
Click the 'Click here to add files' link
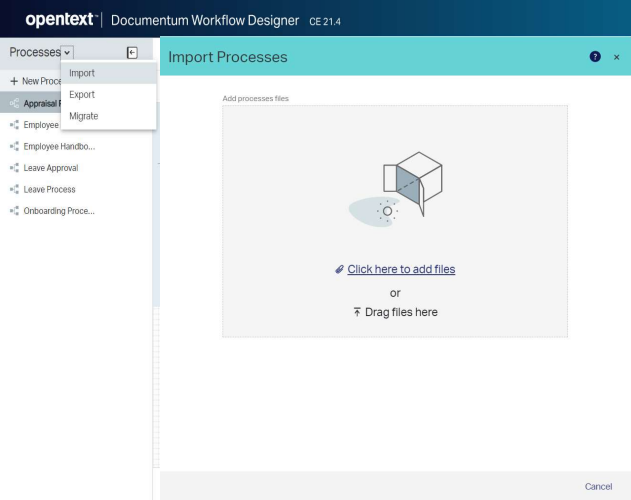[401, 269]
